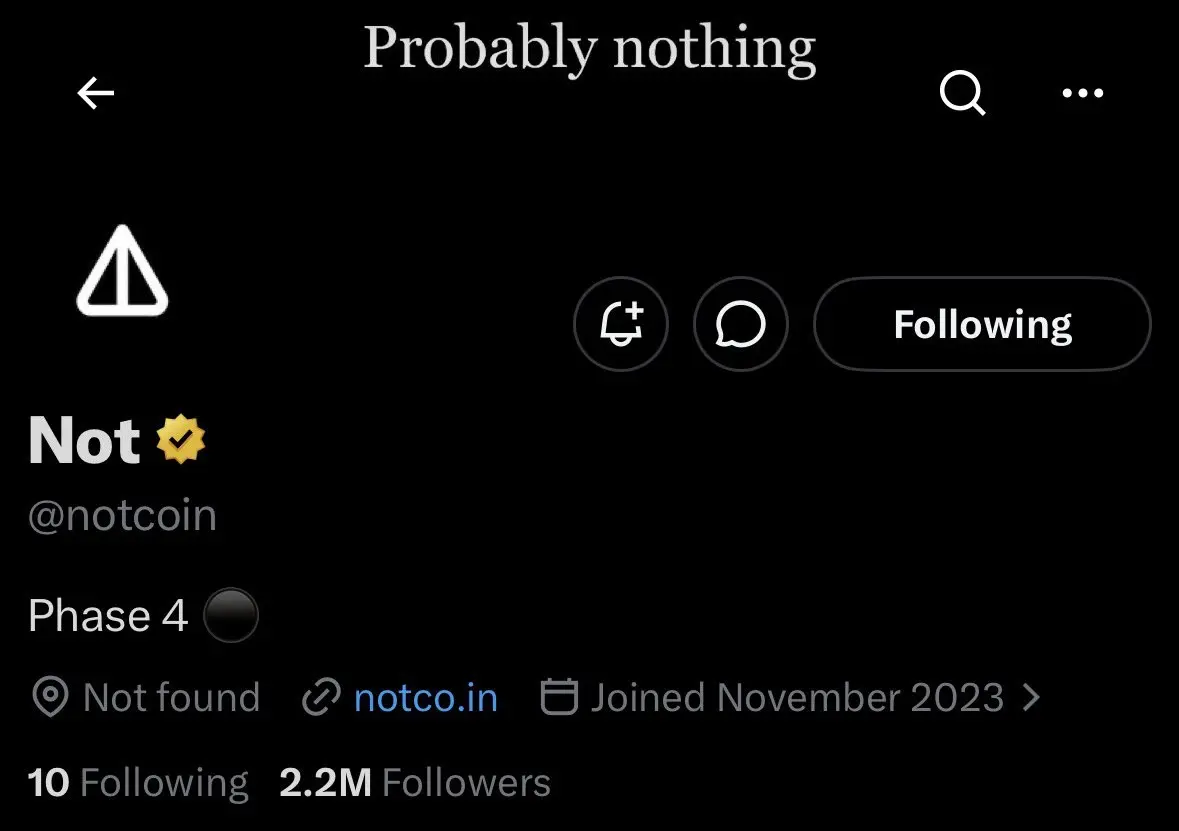This screenshot has height=831, width=1179.
Task: Toggle the Following button
Action: pyautogui.click(x=982, y=324)
